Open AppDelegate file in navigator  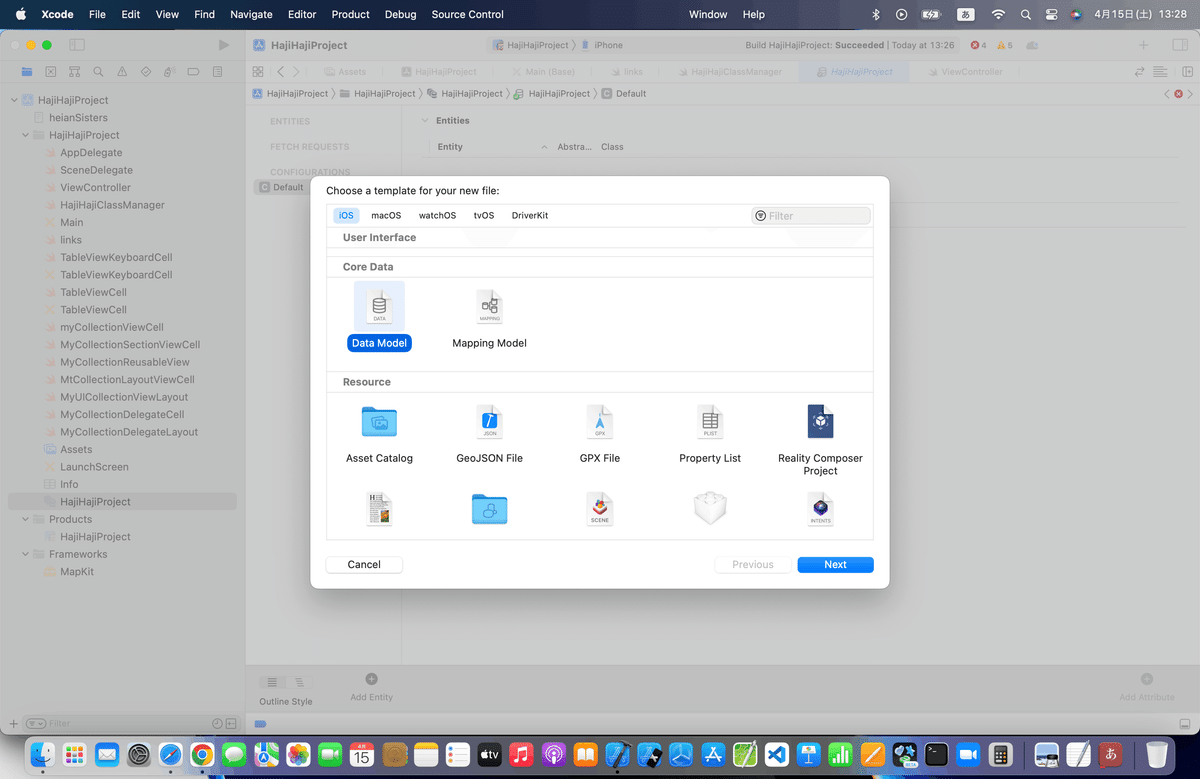(91, 152)
